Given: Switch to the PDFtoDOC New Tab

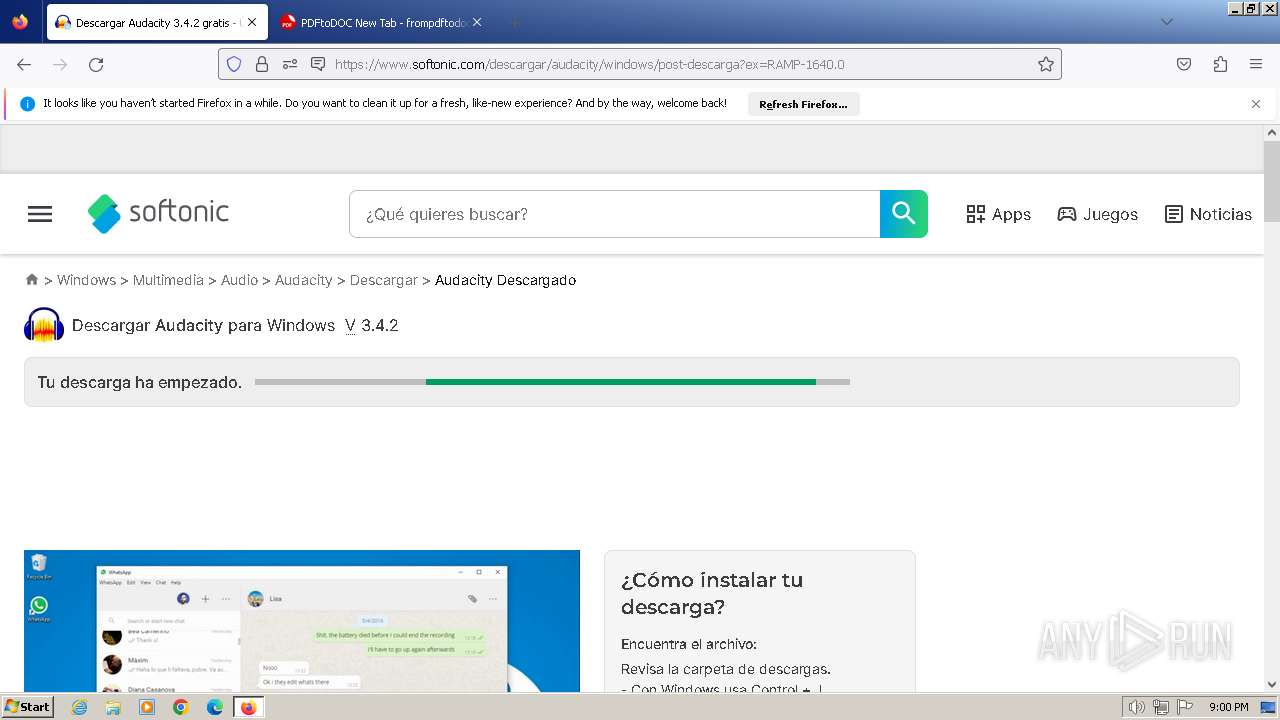Looking at the screenshot, I should 382,22.
